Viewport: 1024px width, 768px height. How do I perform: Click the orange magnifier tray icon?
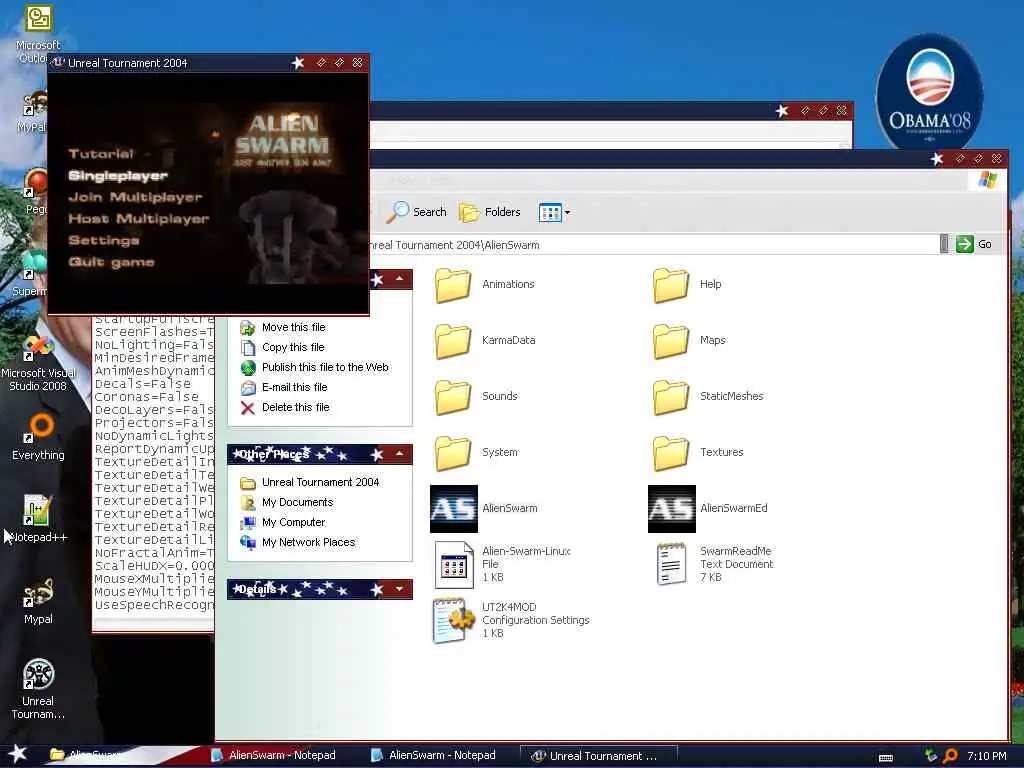[951, 756]
